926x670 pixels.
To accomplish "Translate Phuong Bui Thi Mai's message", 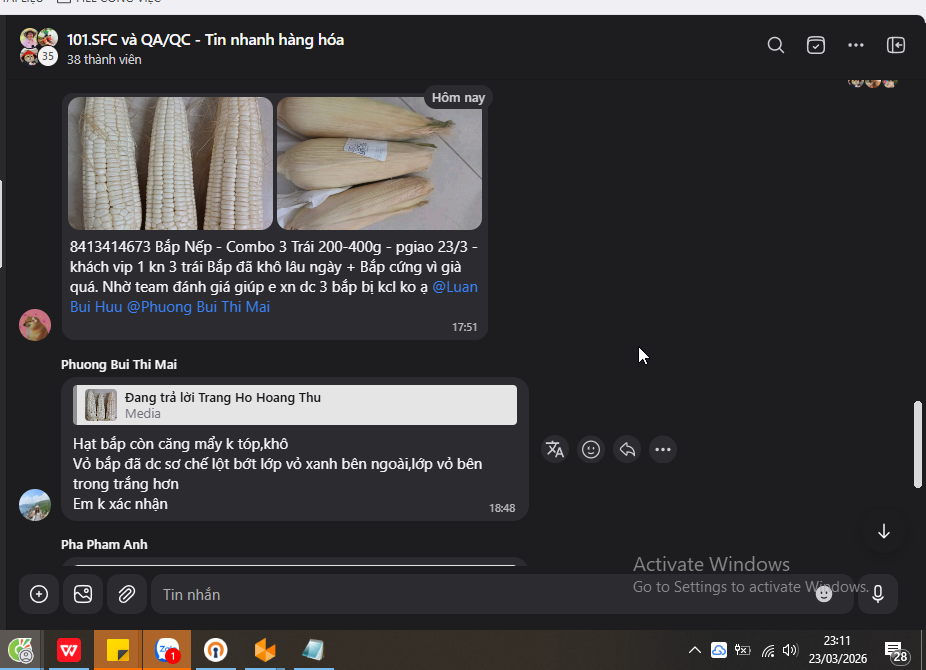I will coord(555,450).
